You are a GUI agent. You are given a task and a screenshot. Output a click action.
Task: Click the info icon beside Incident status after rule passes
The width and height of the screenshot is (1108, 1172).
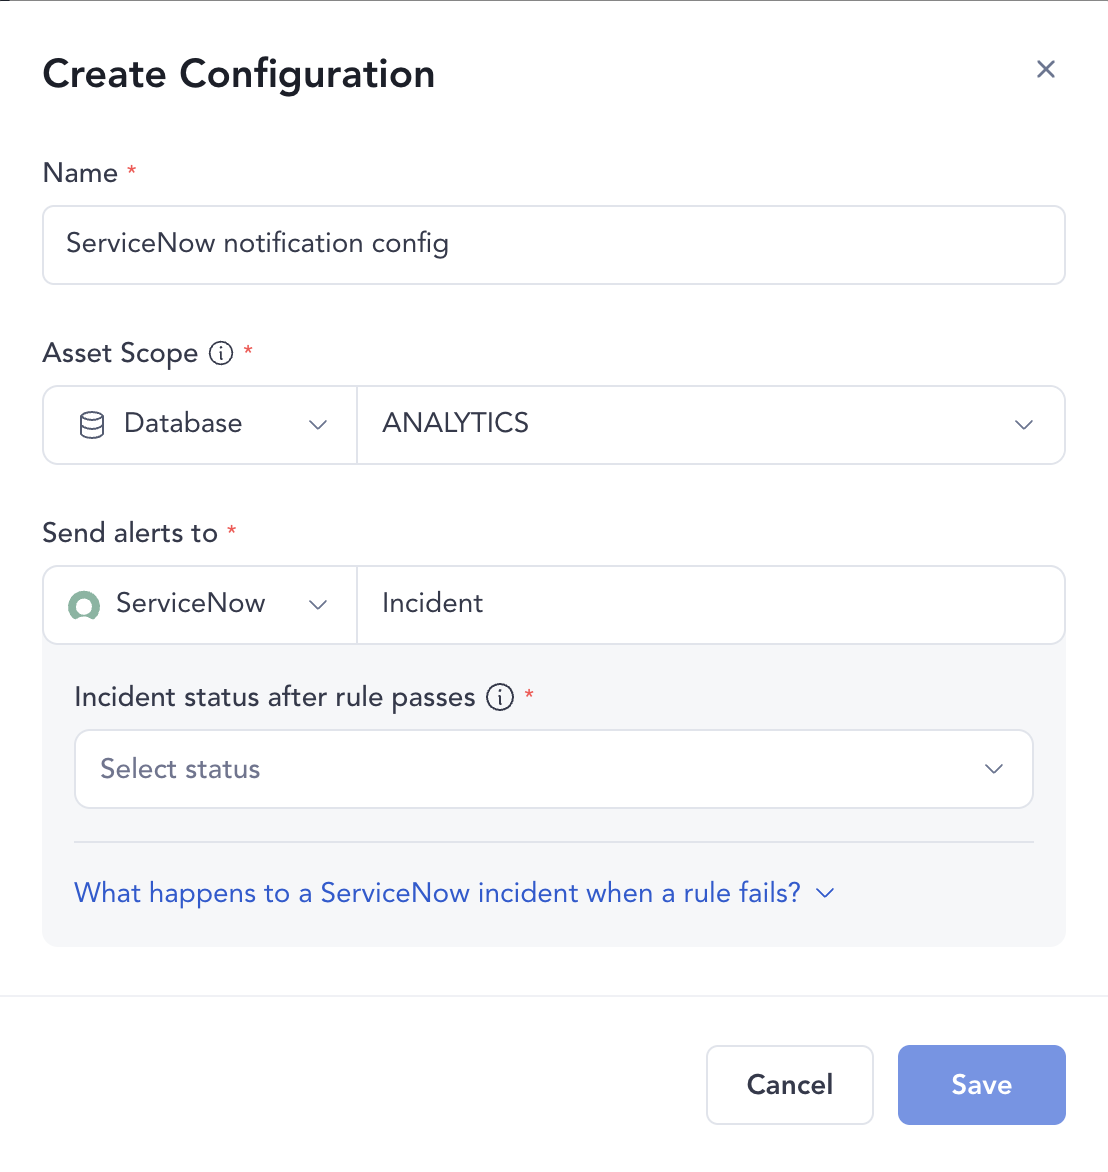[498, 697]
